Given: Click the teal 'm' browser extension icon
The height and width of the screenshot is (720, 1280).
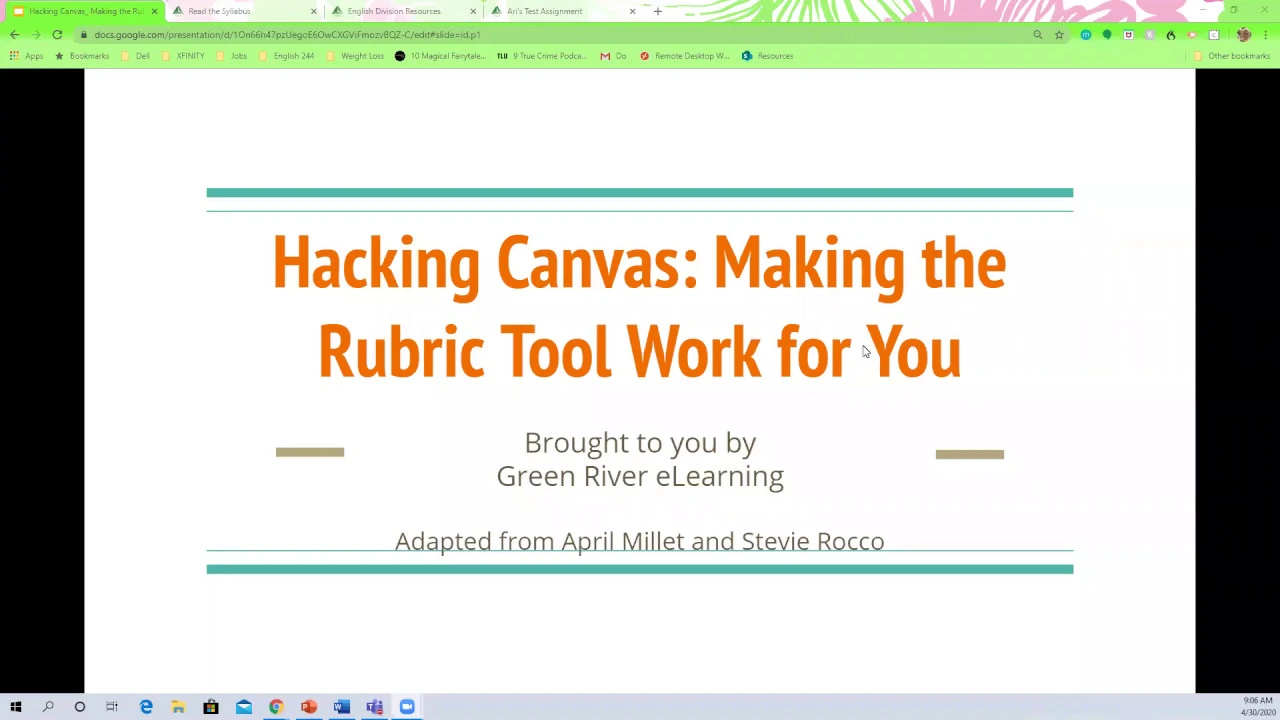Looking at the screenshot, I should tap(1085, 35).
